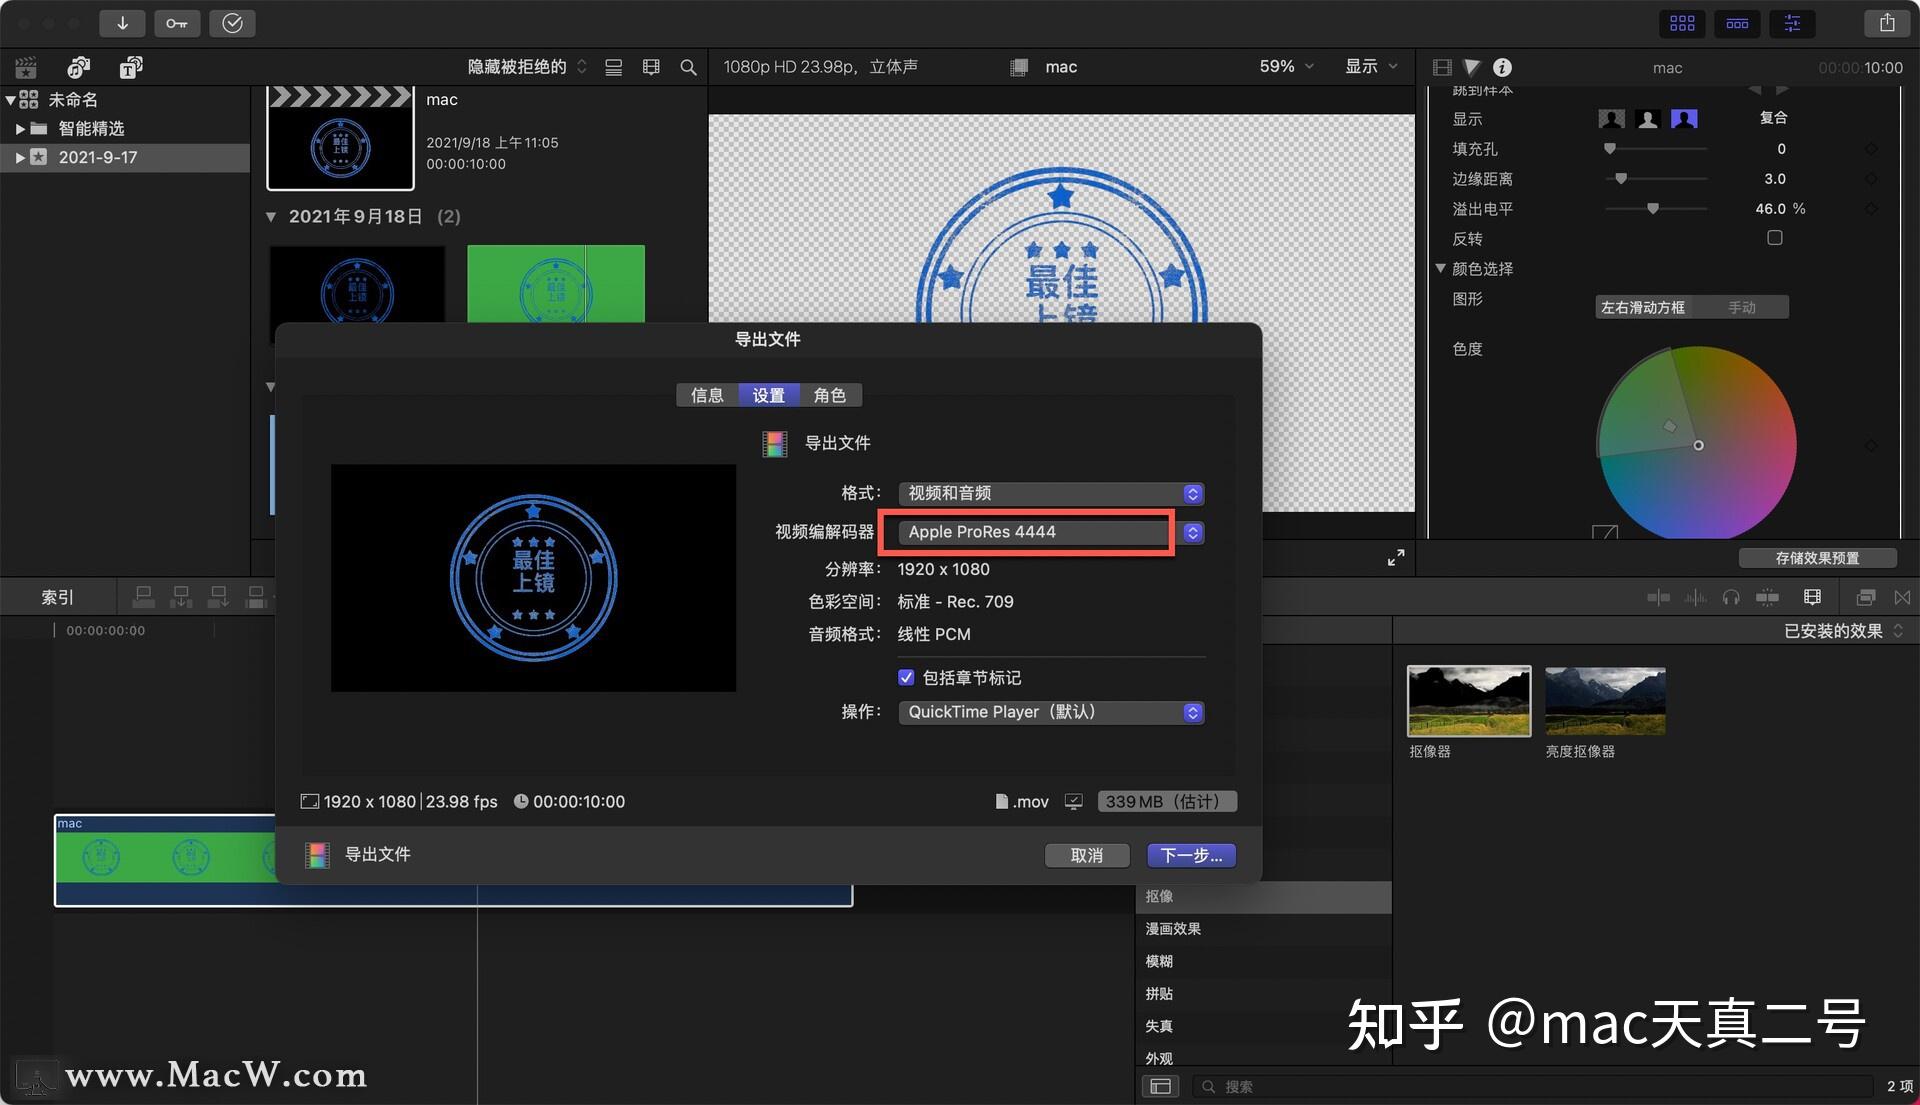Click the 存储效果预置 button
Screen dimensions: 1920x1105
1817,558
